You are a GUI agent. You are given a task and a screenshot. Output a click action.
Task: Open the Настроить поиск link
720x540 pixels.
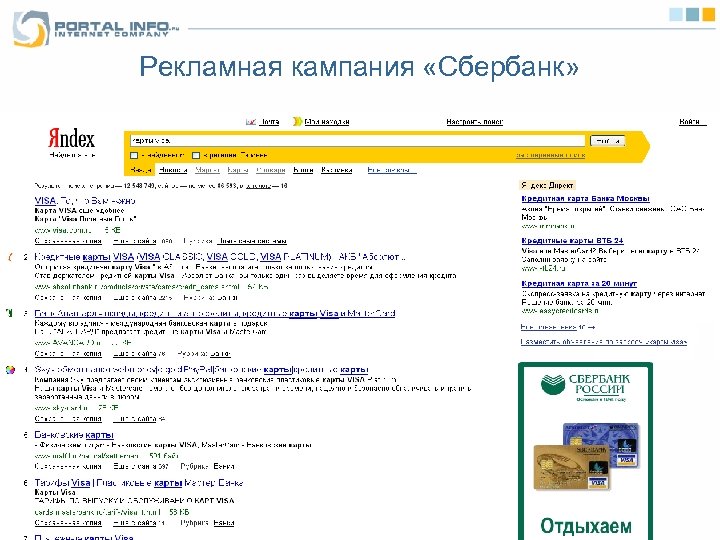pyautogui.click(x=474, y=122)
